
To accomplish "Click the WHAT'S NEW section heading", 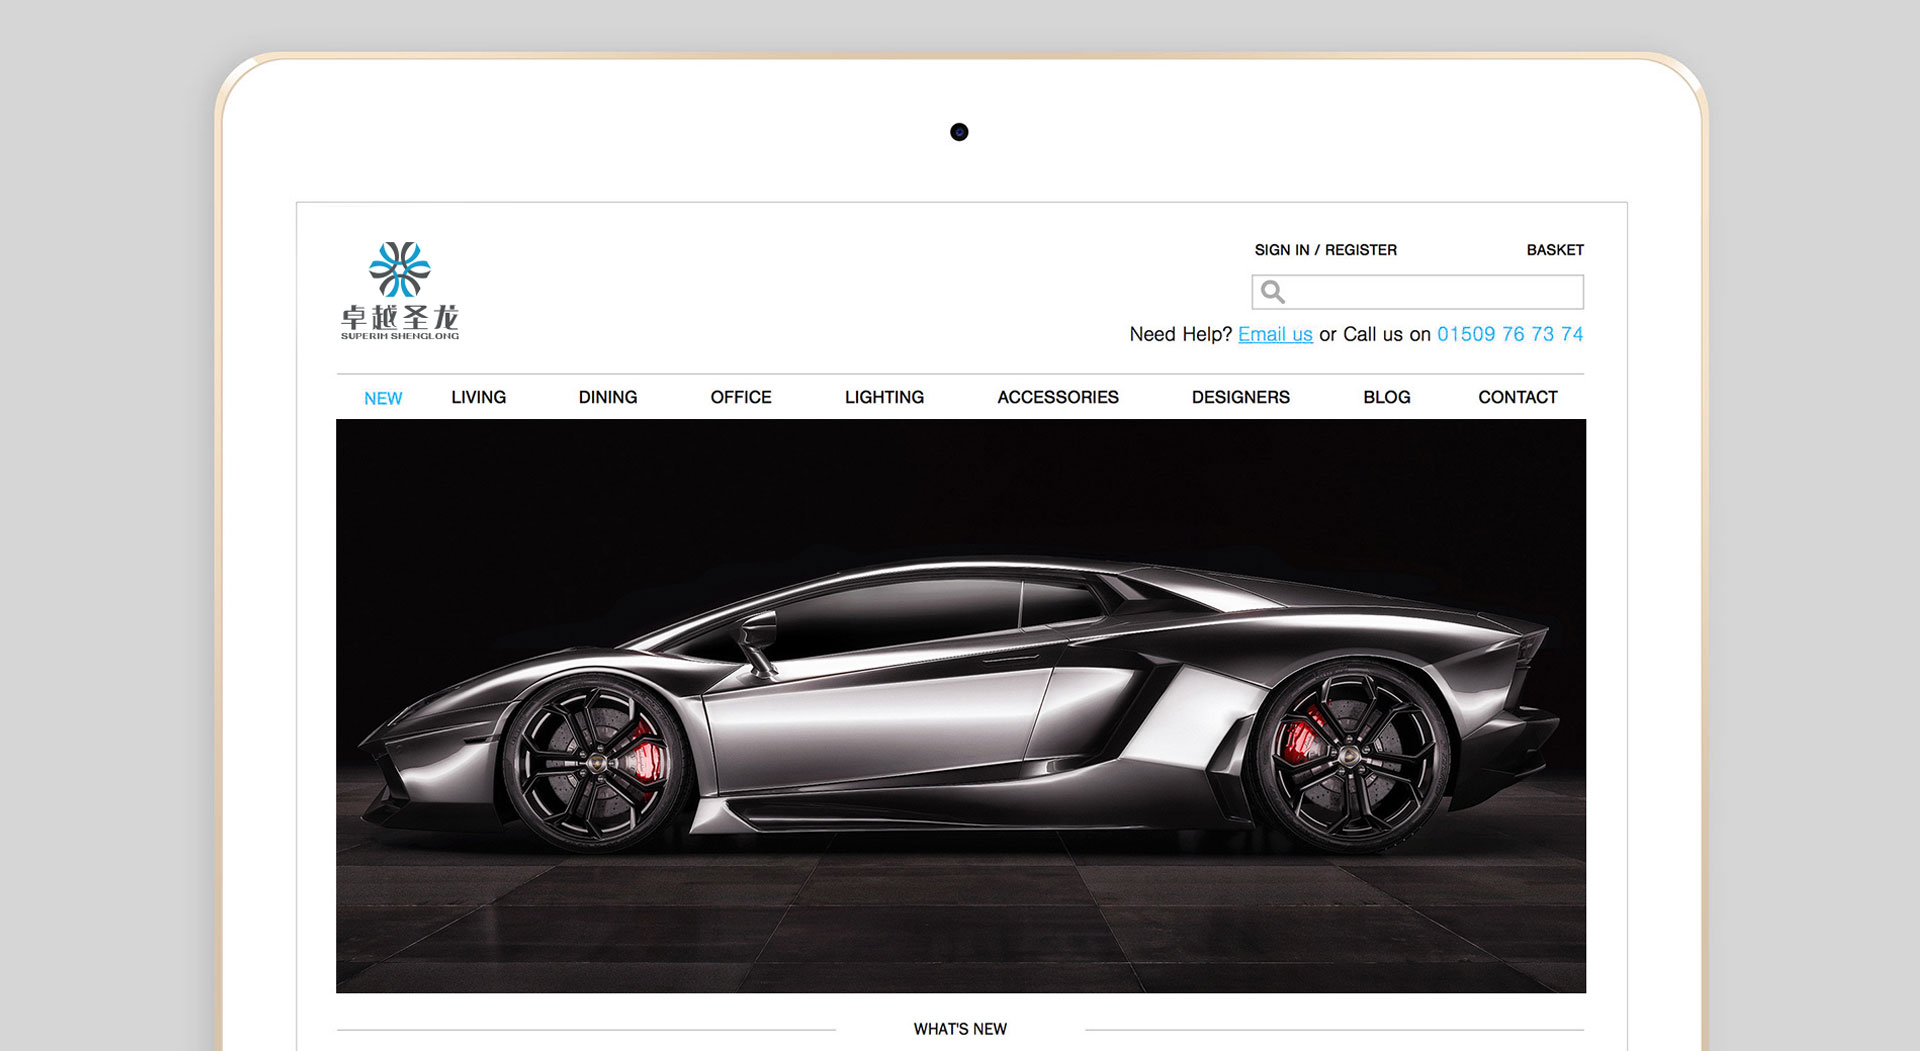I will [959, 1029].
